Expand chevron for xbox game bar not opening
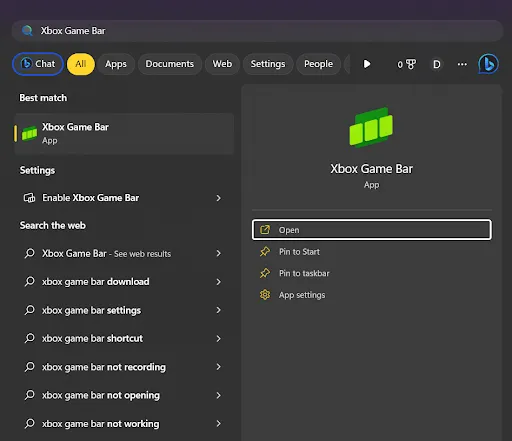Viewport: 512px width, 441px height. (x=218, y=395)
